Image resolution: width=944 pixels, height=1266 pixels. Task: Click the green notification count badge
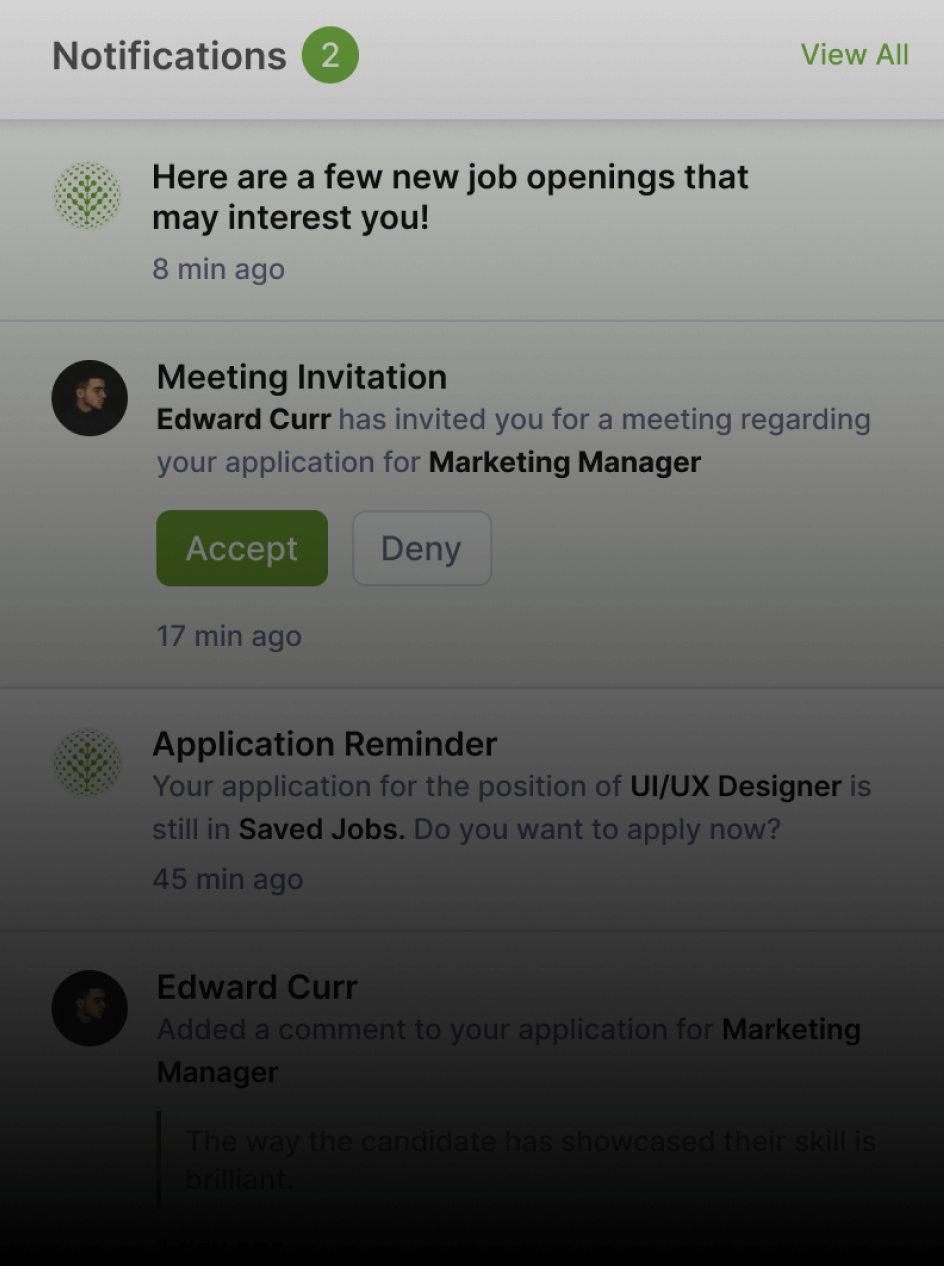point(330,55)
